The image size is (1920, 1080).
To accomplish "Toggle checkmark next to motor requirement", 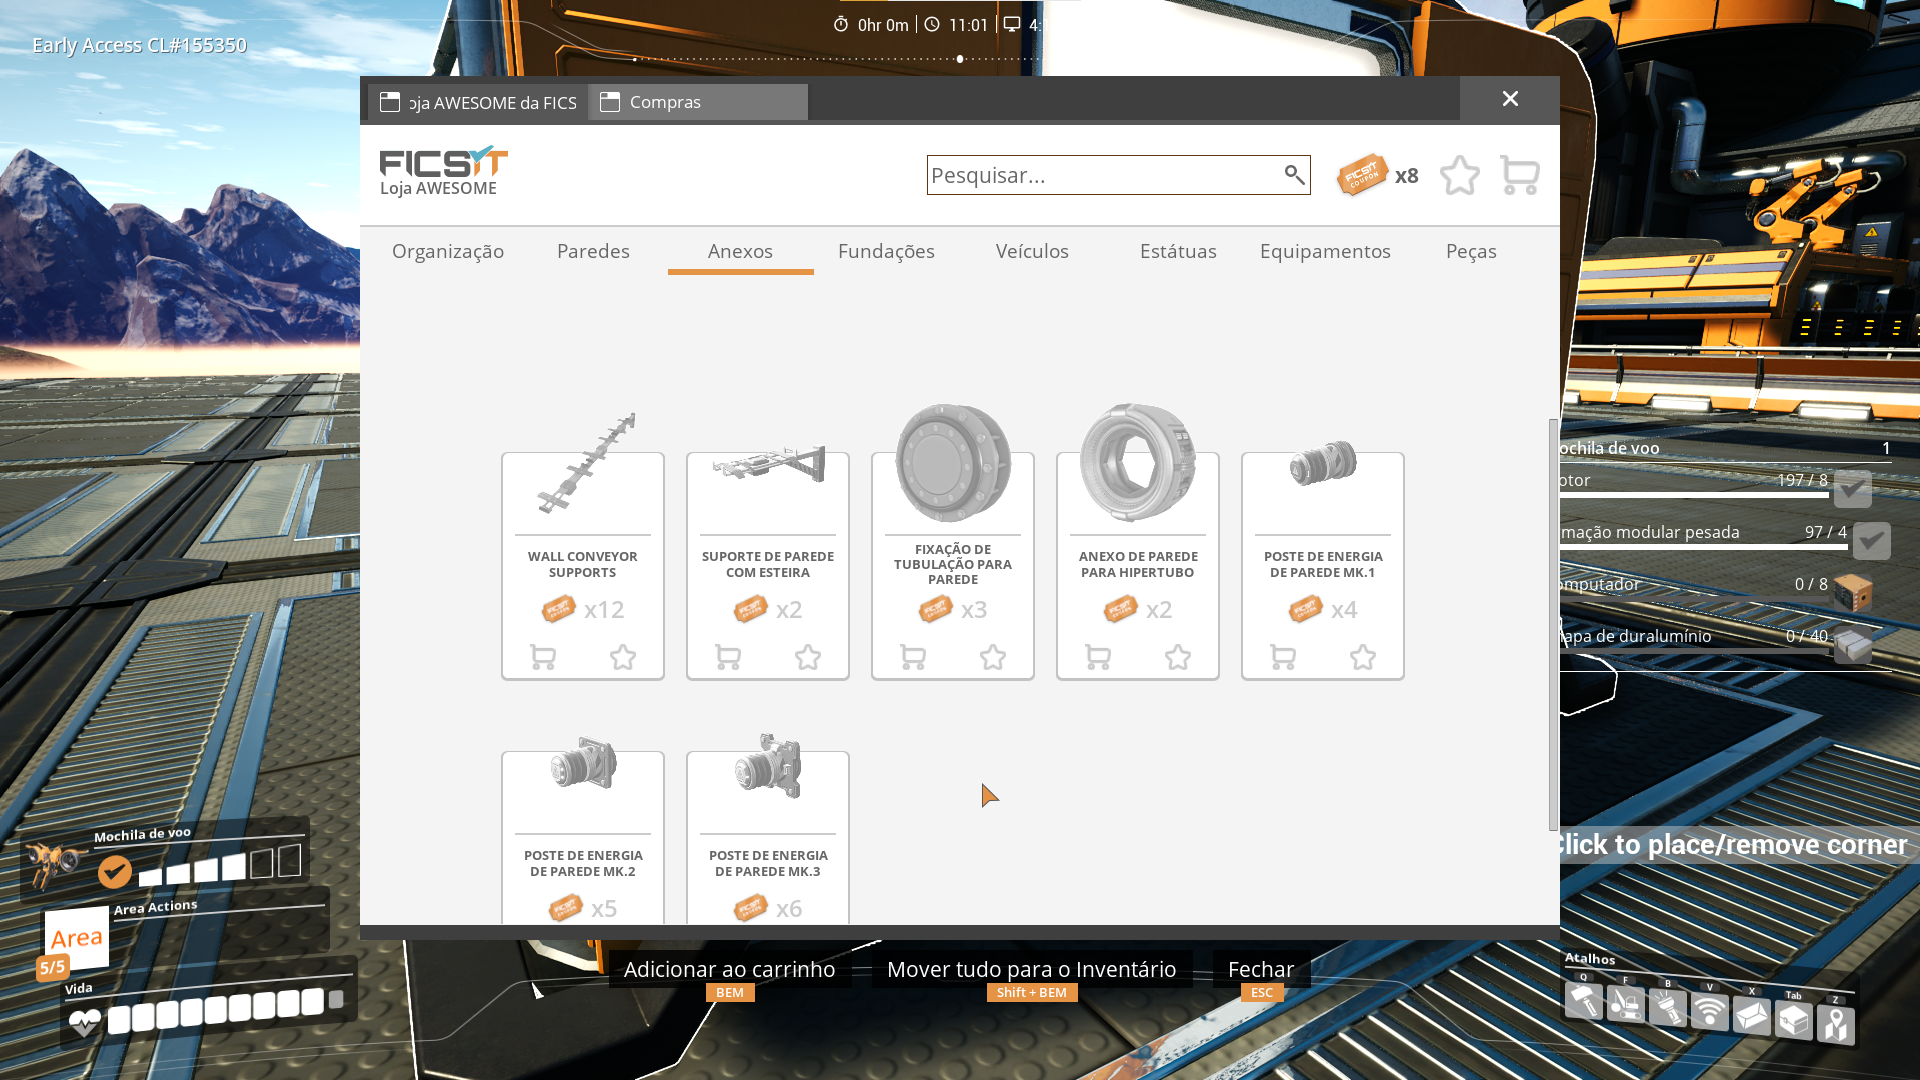I will [1852, 489].
